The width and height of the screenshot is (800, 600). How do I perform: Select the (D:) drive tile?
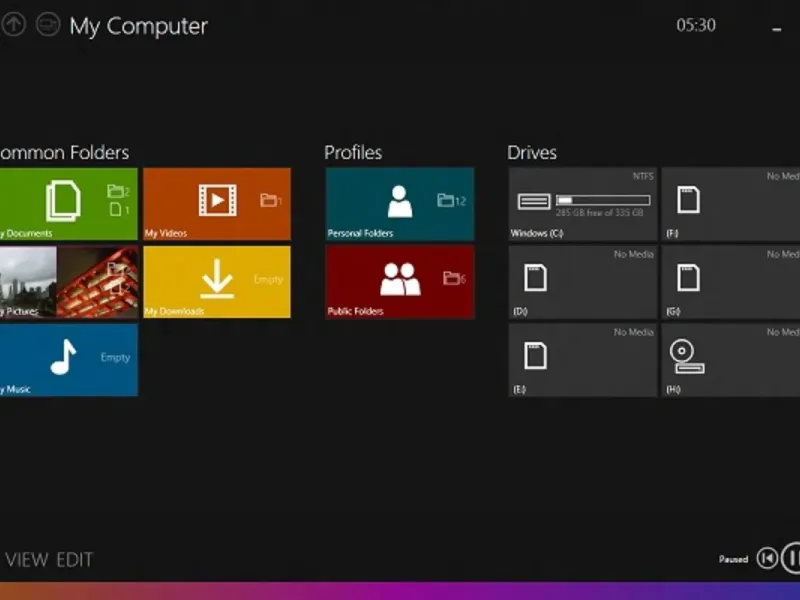click(583, 282)
